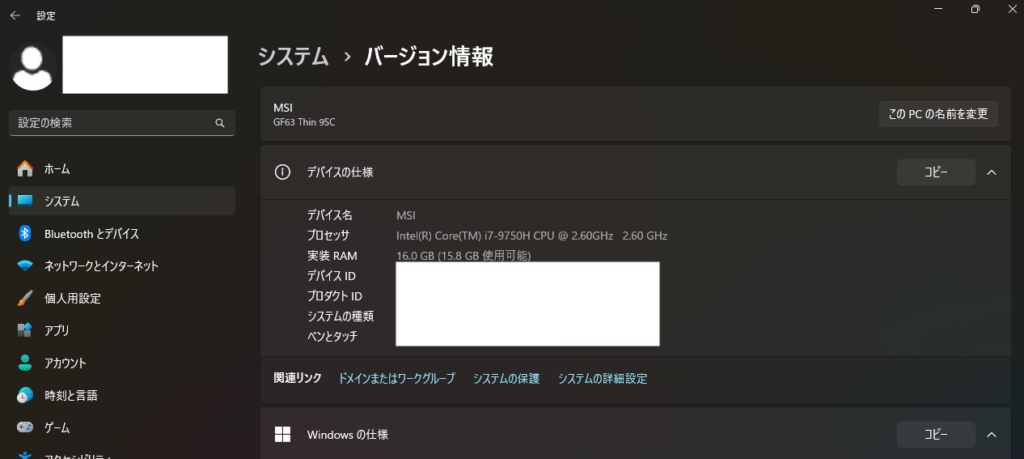
Task: Click the search magnifier icon
Action: pos(219,123)
